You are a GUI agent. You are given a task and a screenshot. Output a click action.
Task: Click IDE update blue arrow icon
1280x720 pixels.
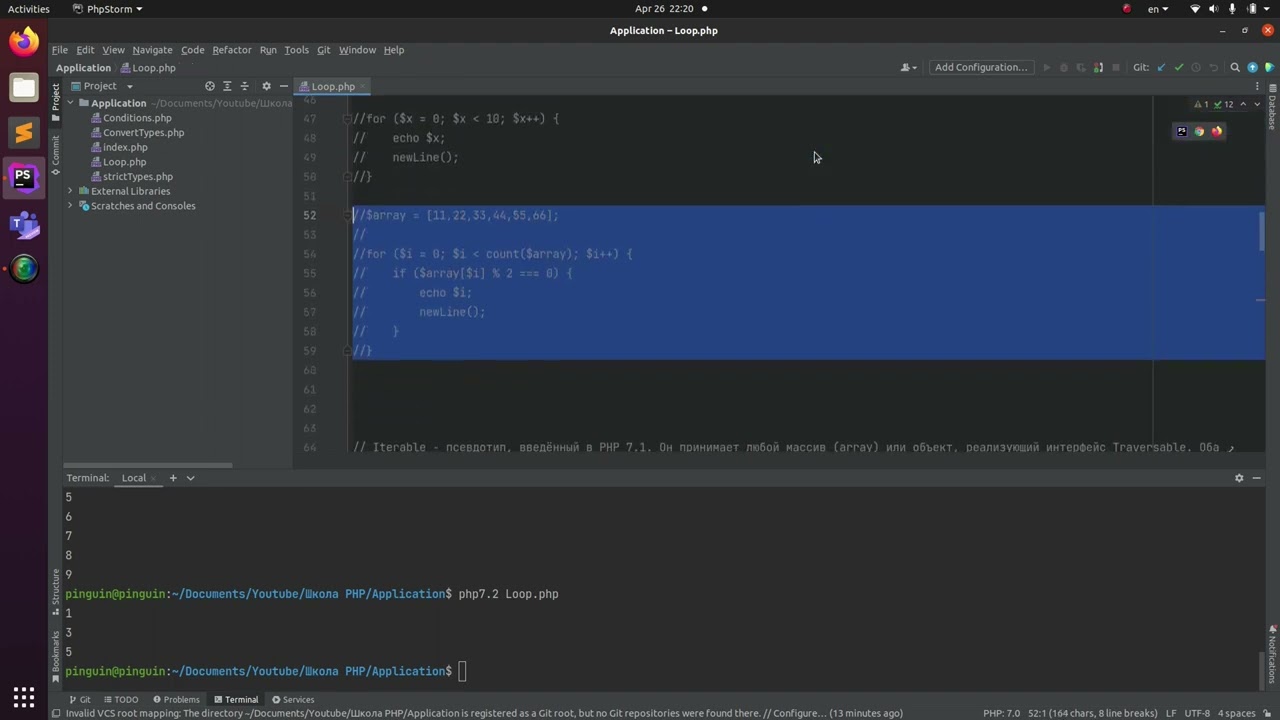point(1252,67)
